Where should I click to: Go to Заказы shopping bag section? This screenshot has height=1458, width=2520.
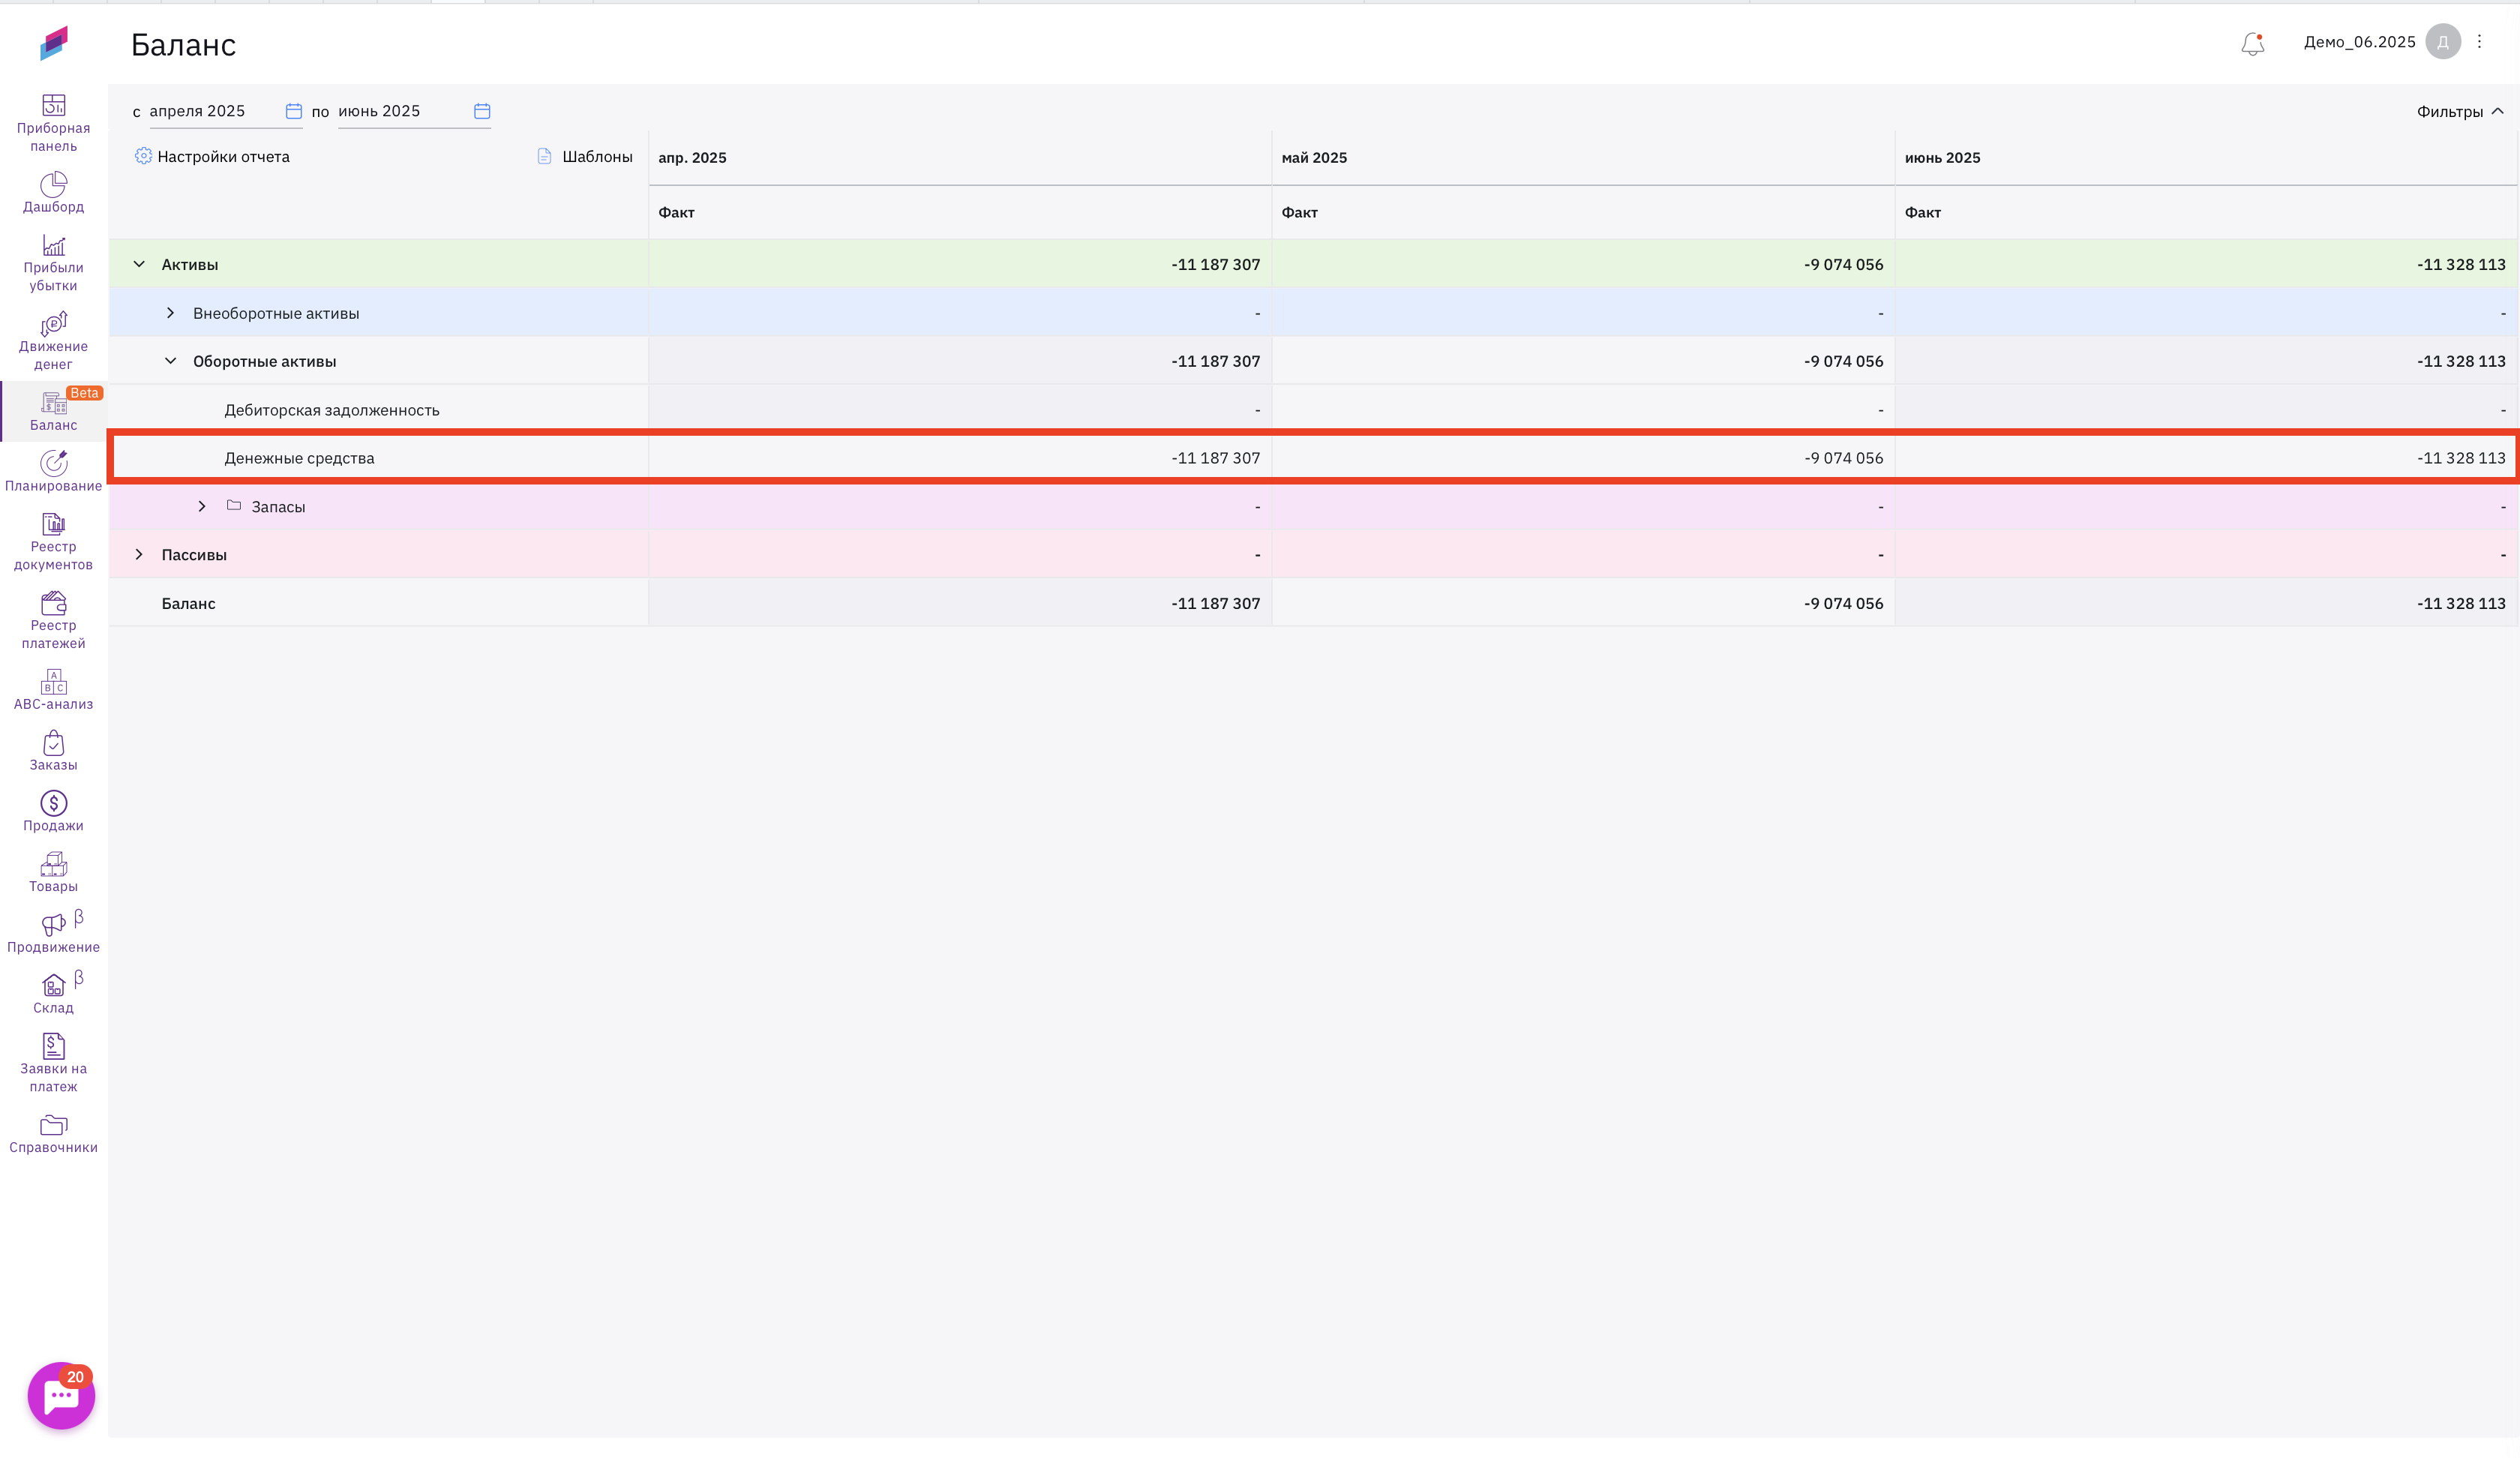(53, 751)
